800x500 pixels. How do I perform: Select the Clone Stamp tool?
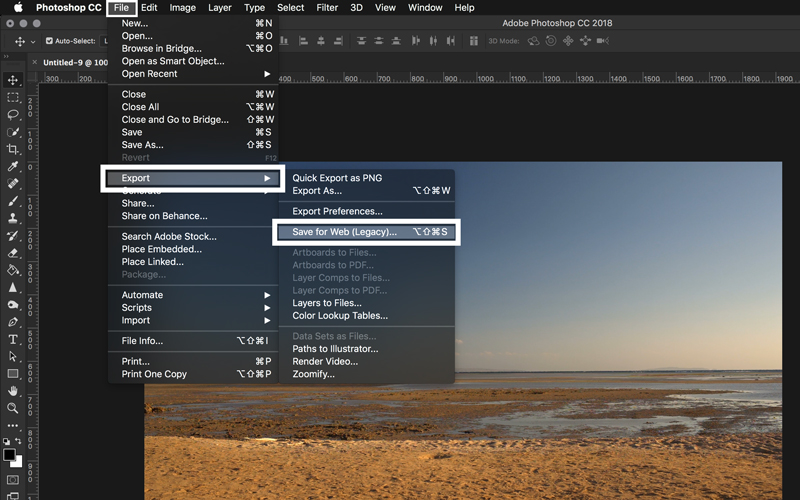pyautogui.click(x=13, y=218)
